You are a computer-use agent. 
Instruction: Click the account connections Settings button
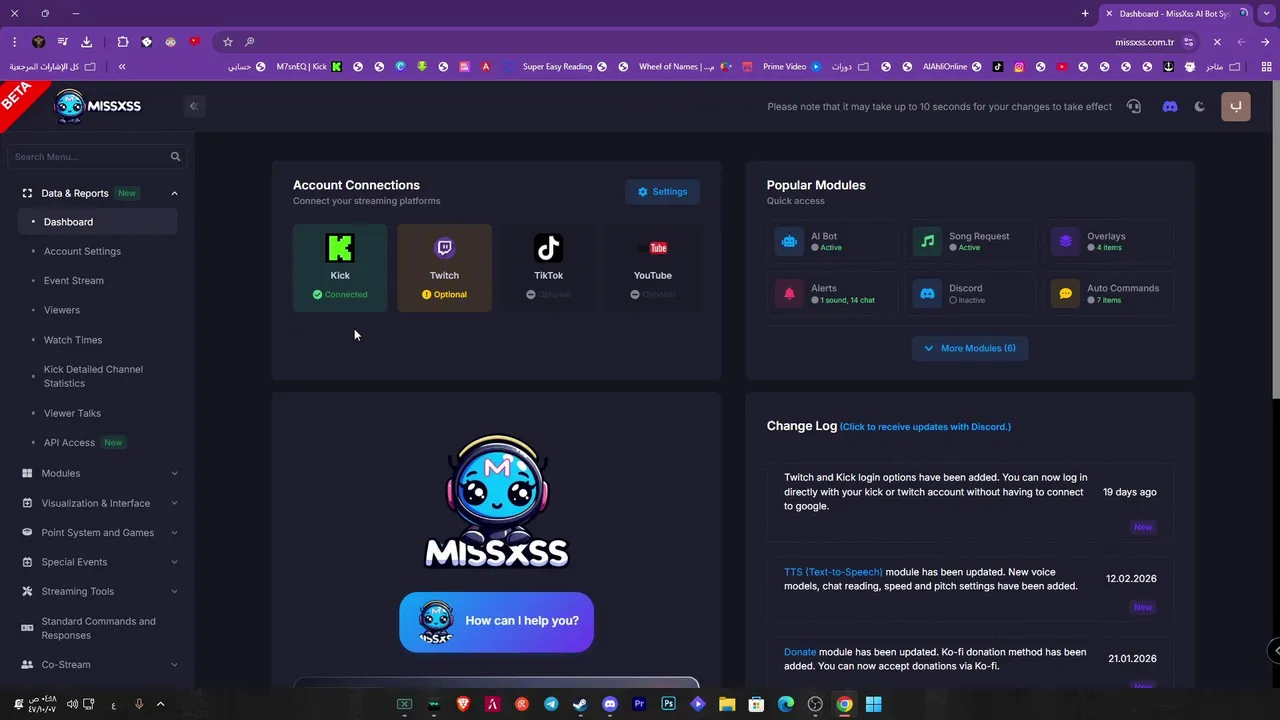(x=662, y=192)
